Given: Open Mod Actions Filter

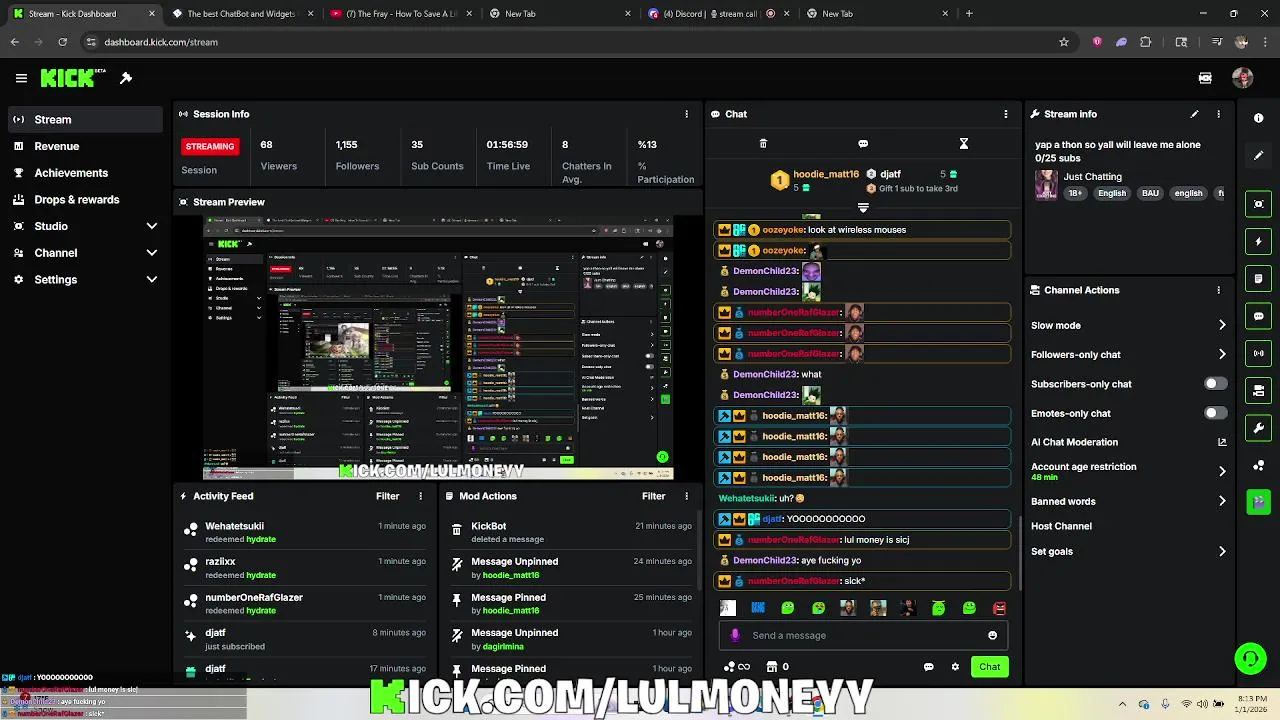Looking at the screenshot, I should [x=653, y=496].
